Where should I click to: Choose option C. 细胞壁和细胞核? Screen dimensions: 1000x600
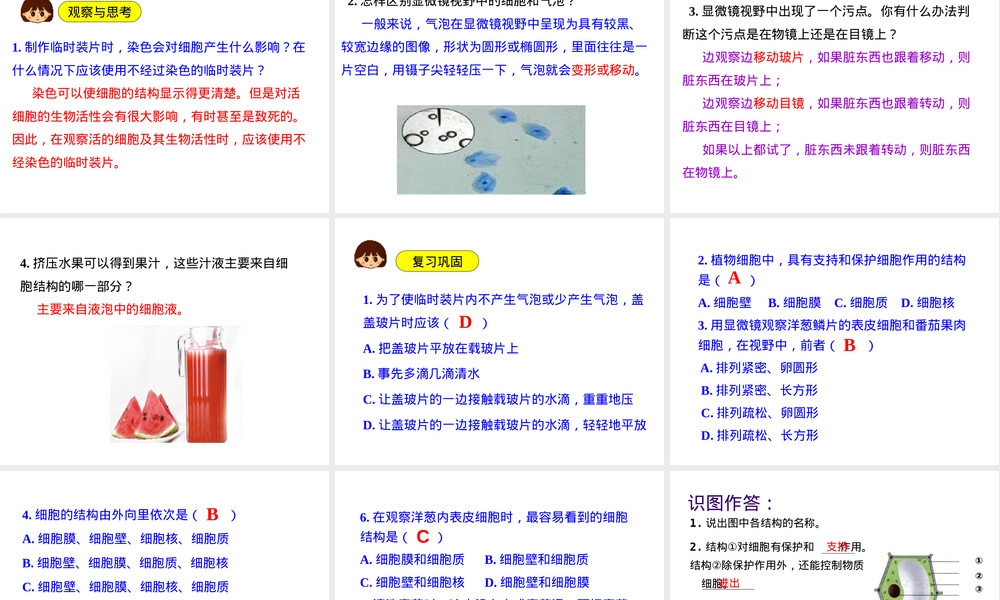[x=412, y=582]
